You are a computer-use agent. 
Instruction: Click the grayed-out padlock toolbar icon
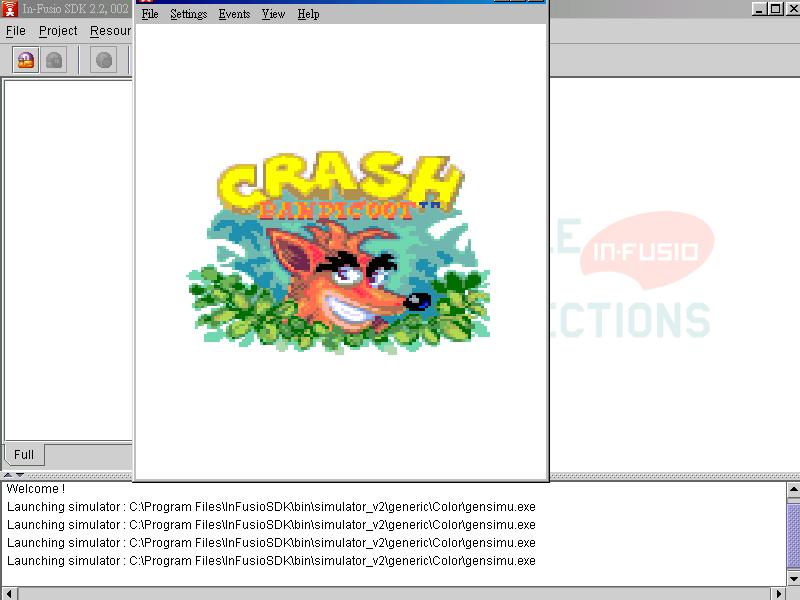tap(54, 60)
